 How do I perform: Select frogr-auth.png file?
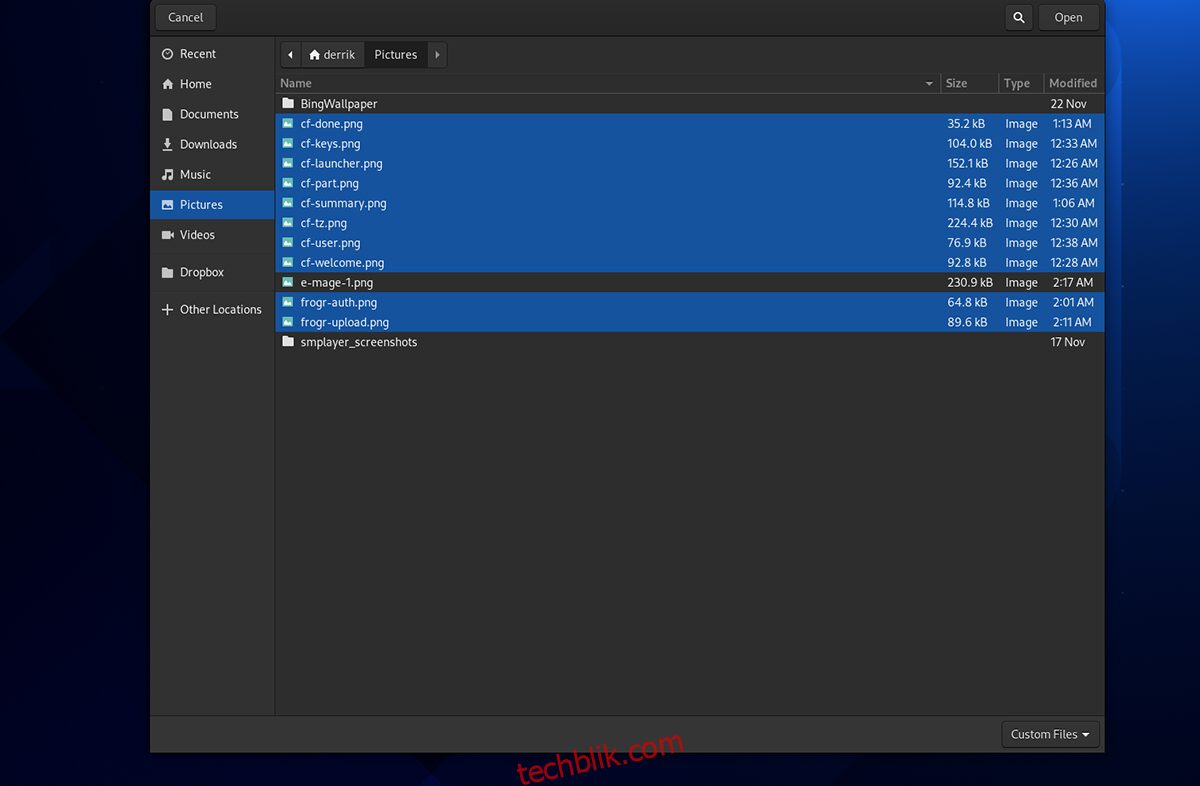(x=690, y=302)
